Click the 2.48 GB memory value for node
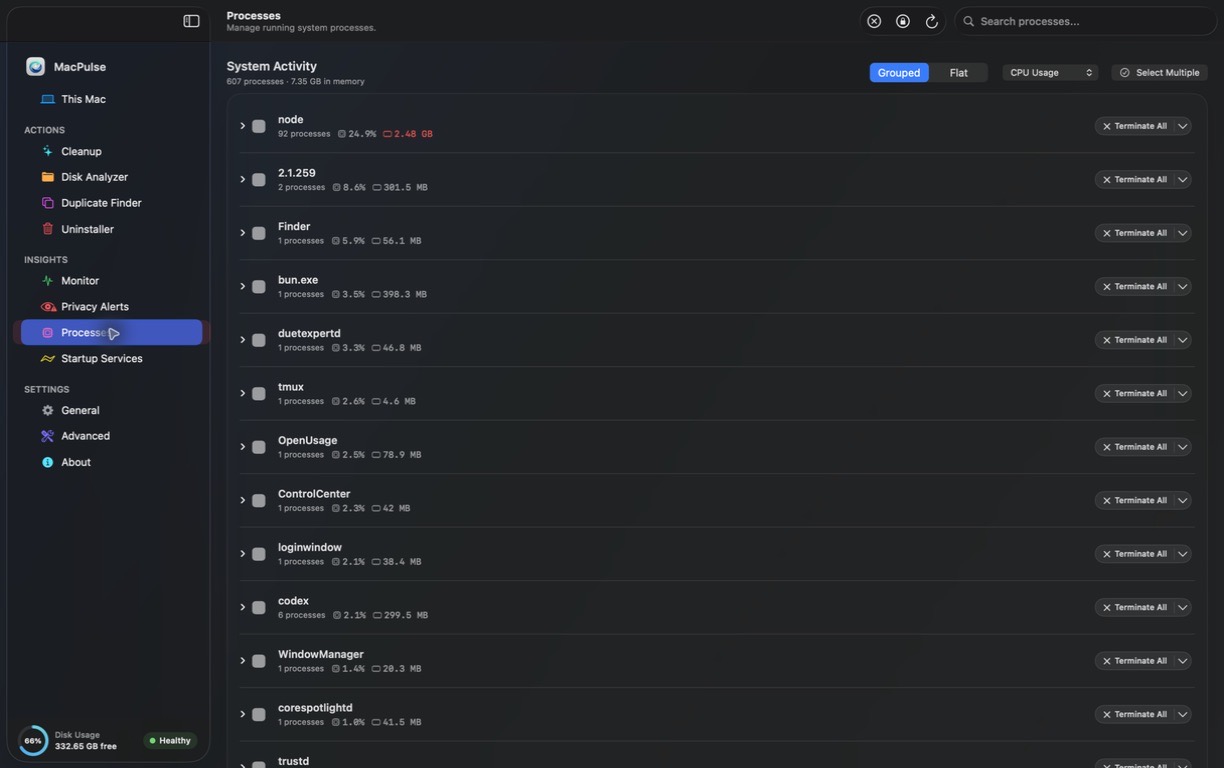 (x=413, y=134)
